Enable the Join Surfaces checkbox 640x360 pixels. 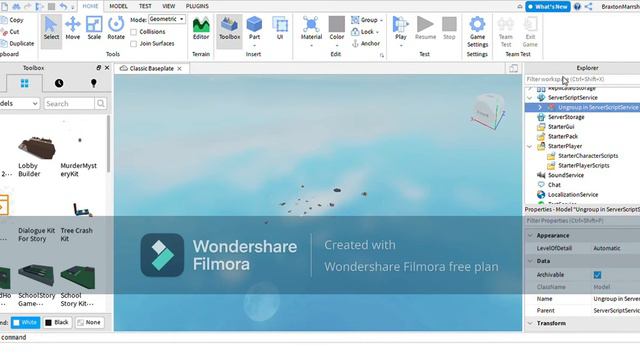pyautogui.click(x=133, y=44)
